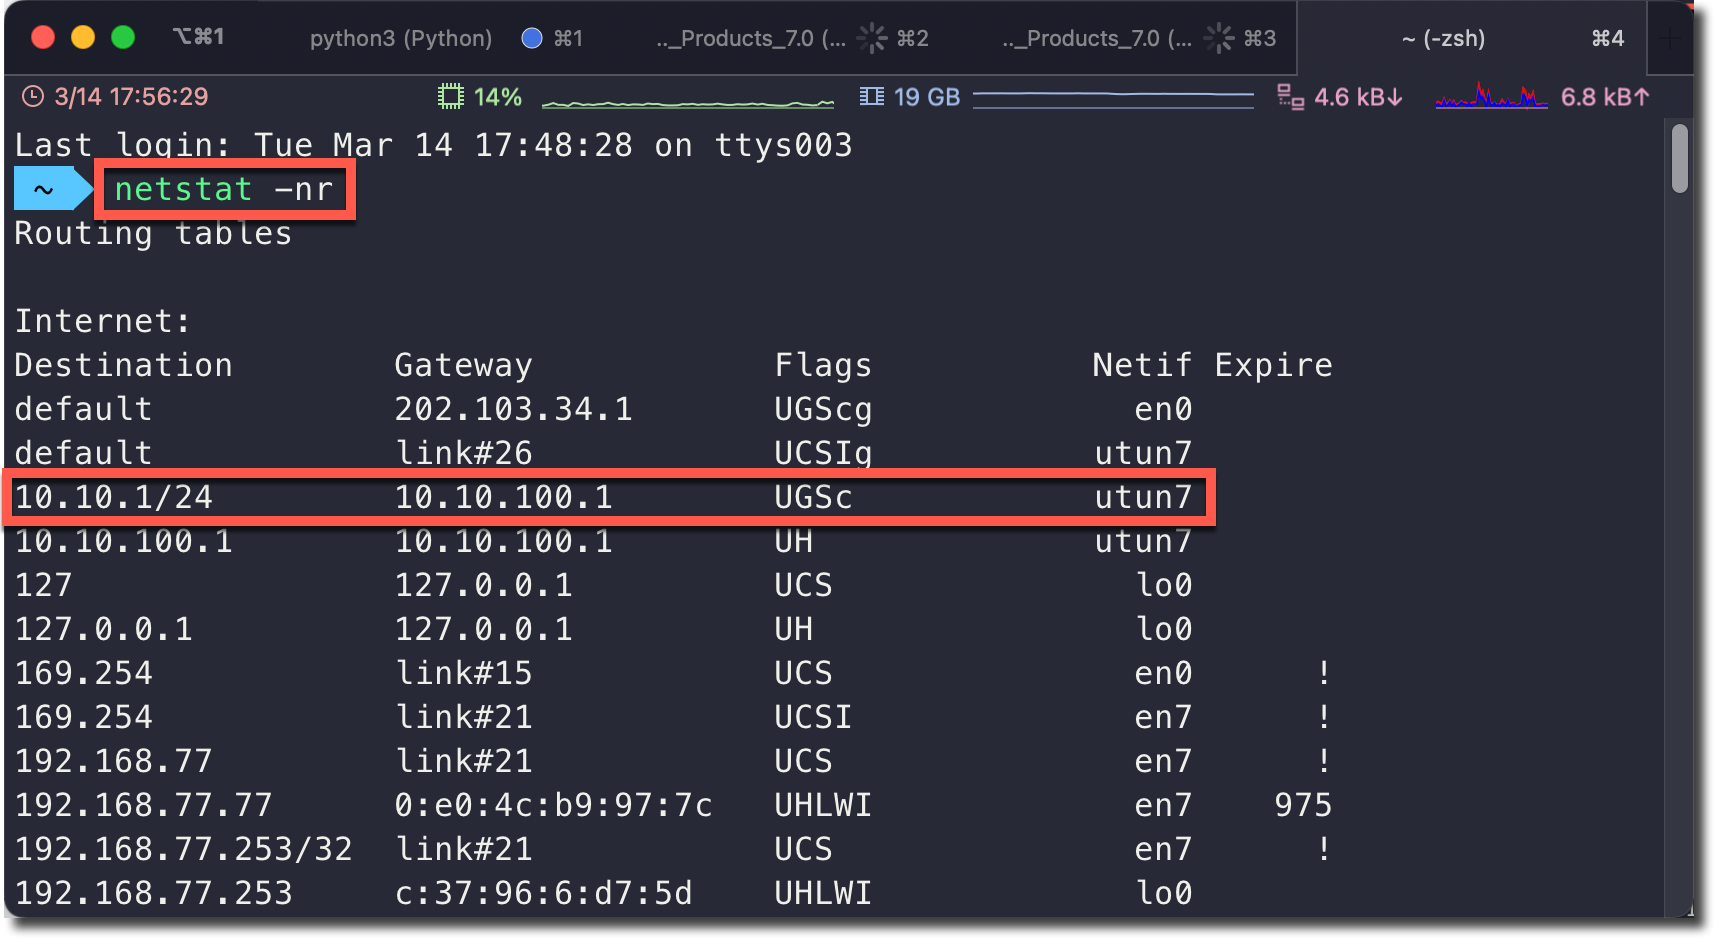This screenshot has height=938, width=1714.
Task: Click the red and blue network graph
Action: click(1491, 97)
